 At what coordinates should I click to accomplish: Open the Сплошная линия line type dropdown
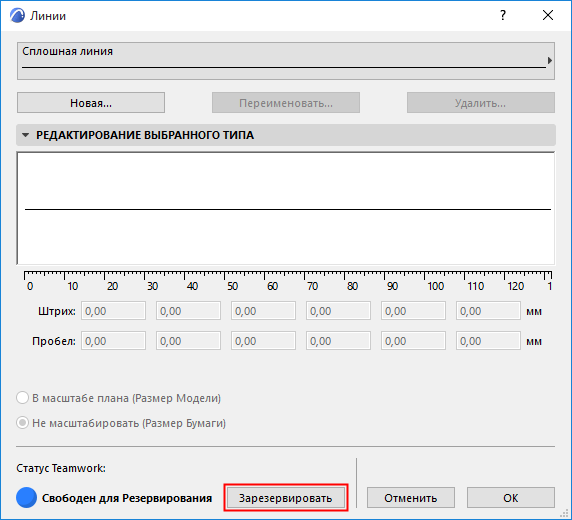coord(286,61)
